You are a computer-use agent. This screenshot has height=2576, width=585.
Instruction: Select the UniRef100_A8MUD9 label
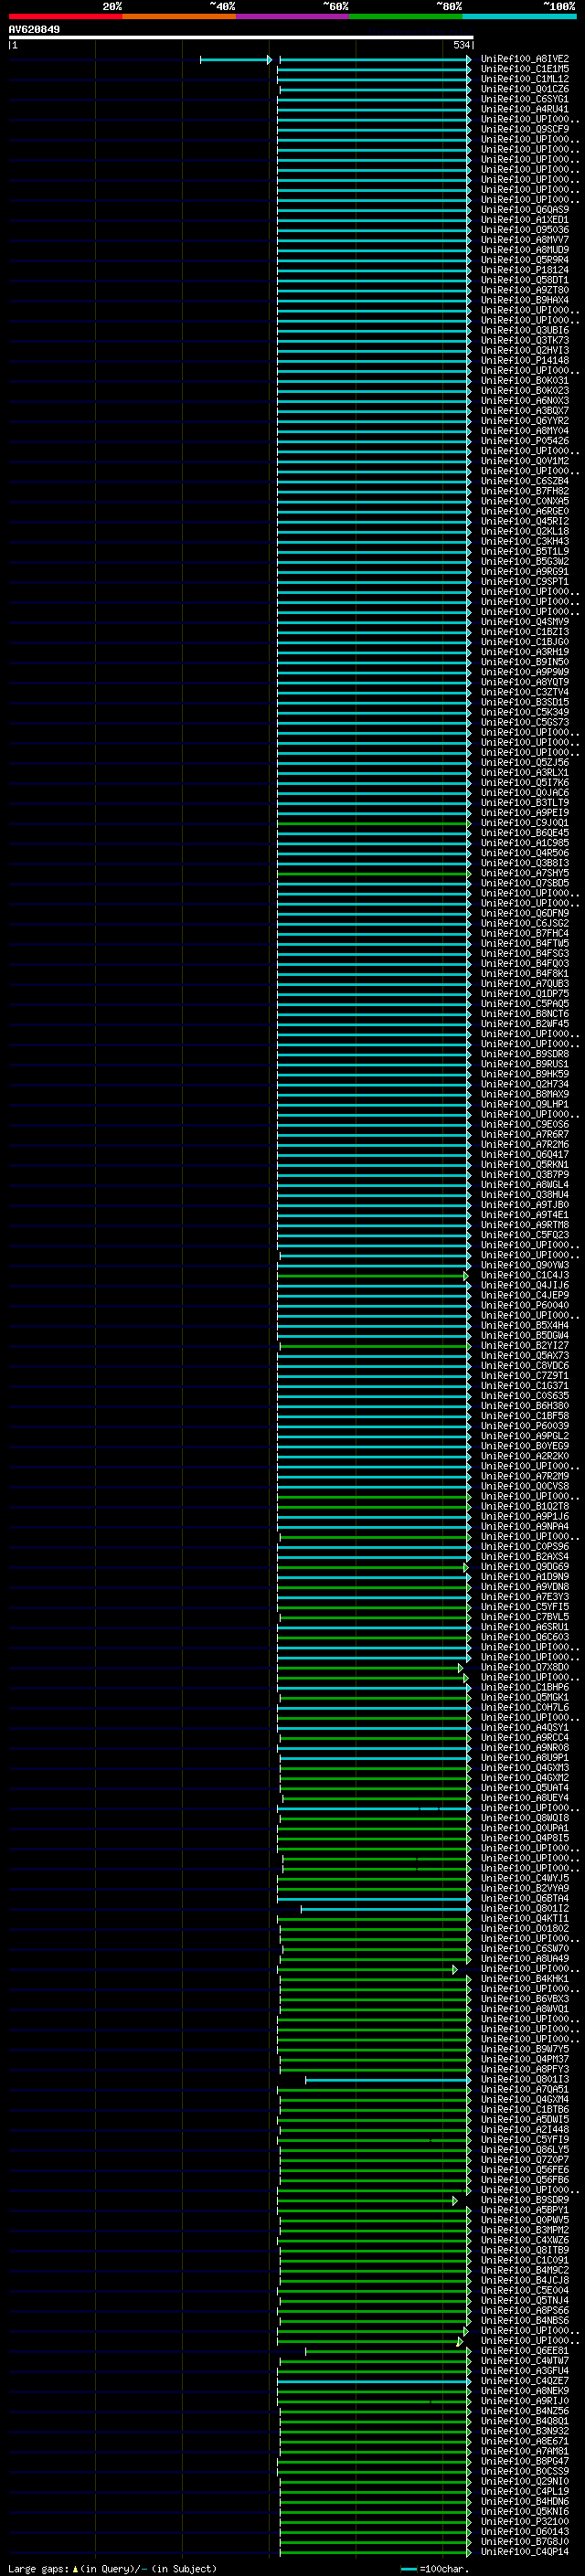[524, 250]
